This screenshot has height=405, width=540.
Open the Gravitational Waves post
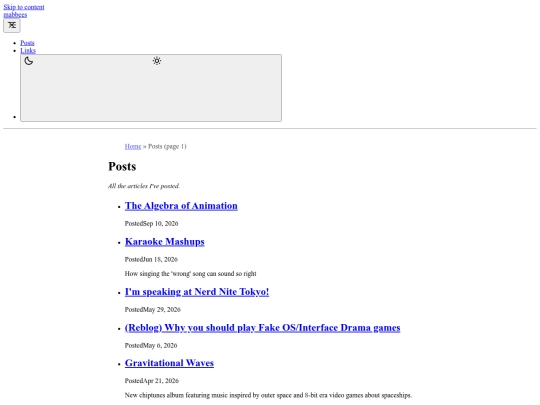coord(169,363)
